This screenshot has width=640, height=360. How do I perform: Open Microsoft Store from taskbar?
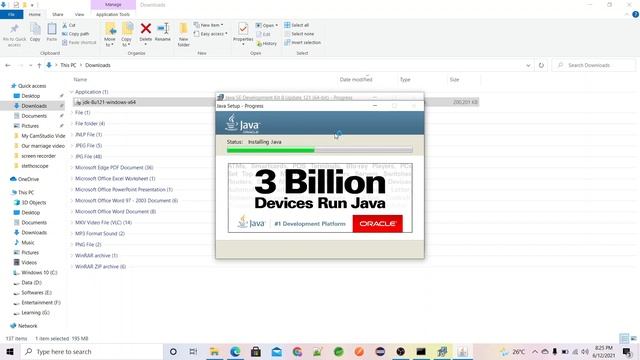(x=256, y=351)
